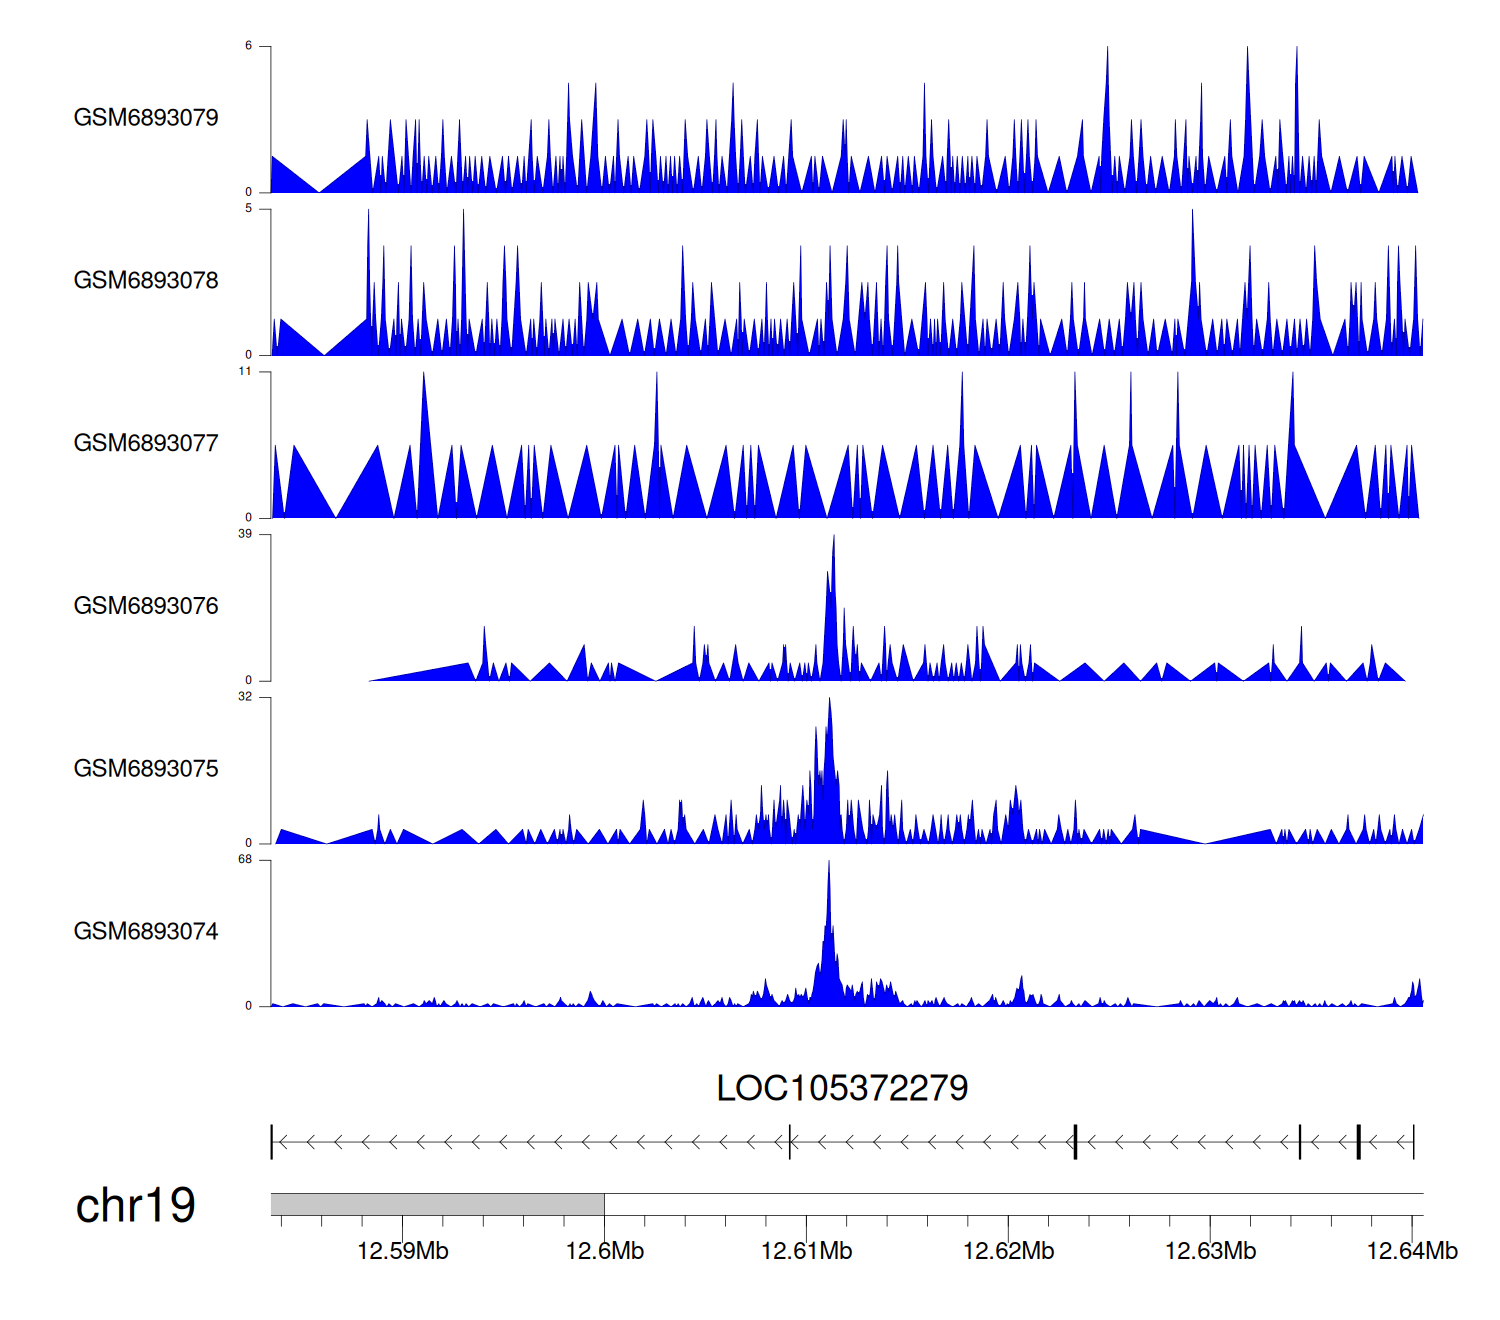Screen dimensions: 1500x1320
Task: Click the 12.64Mb axis label
Action: 1412,1251
